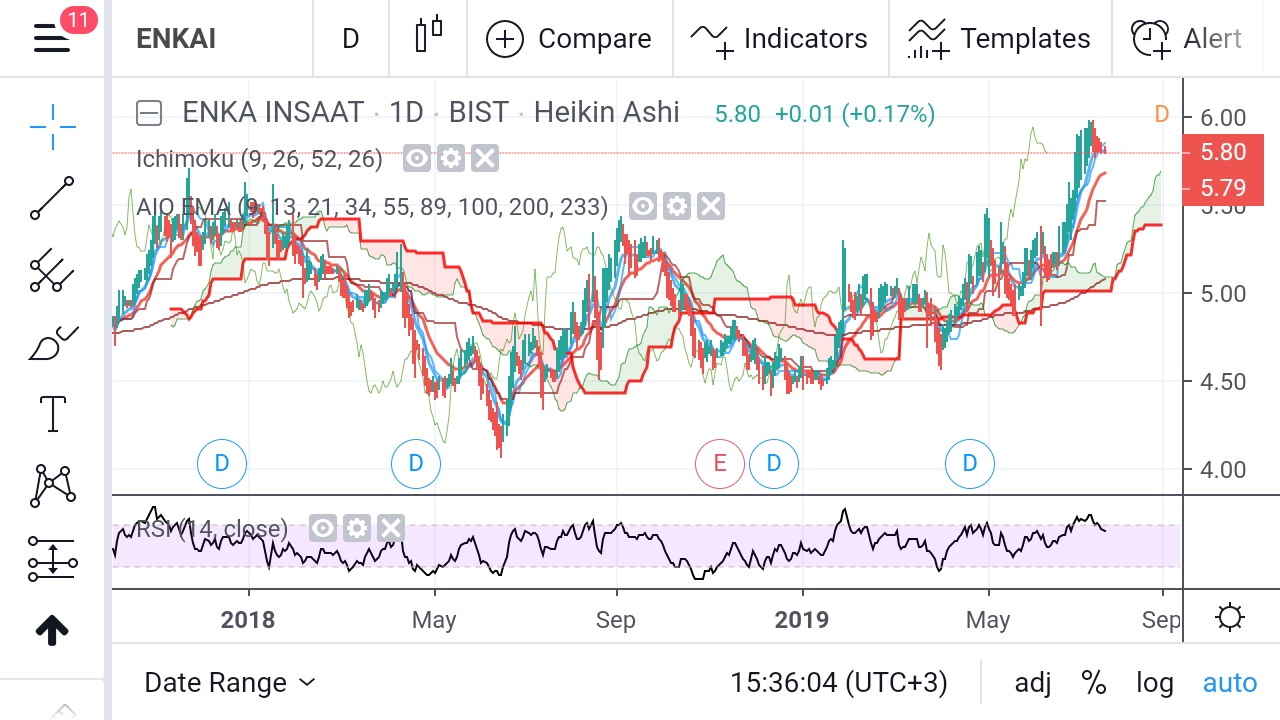1280x720 pixels.
Task: Open Ichimoku indicator settings gear
Action: 451,158
